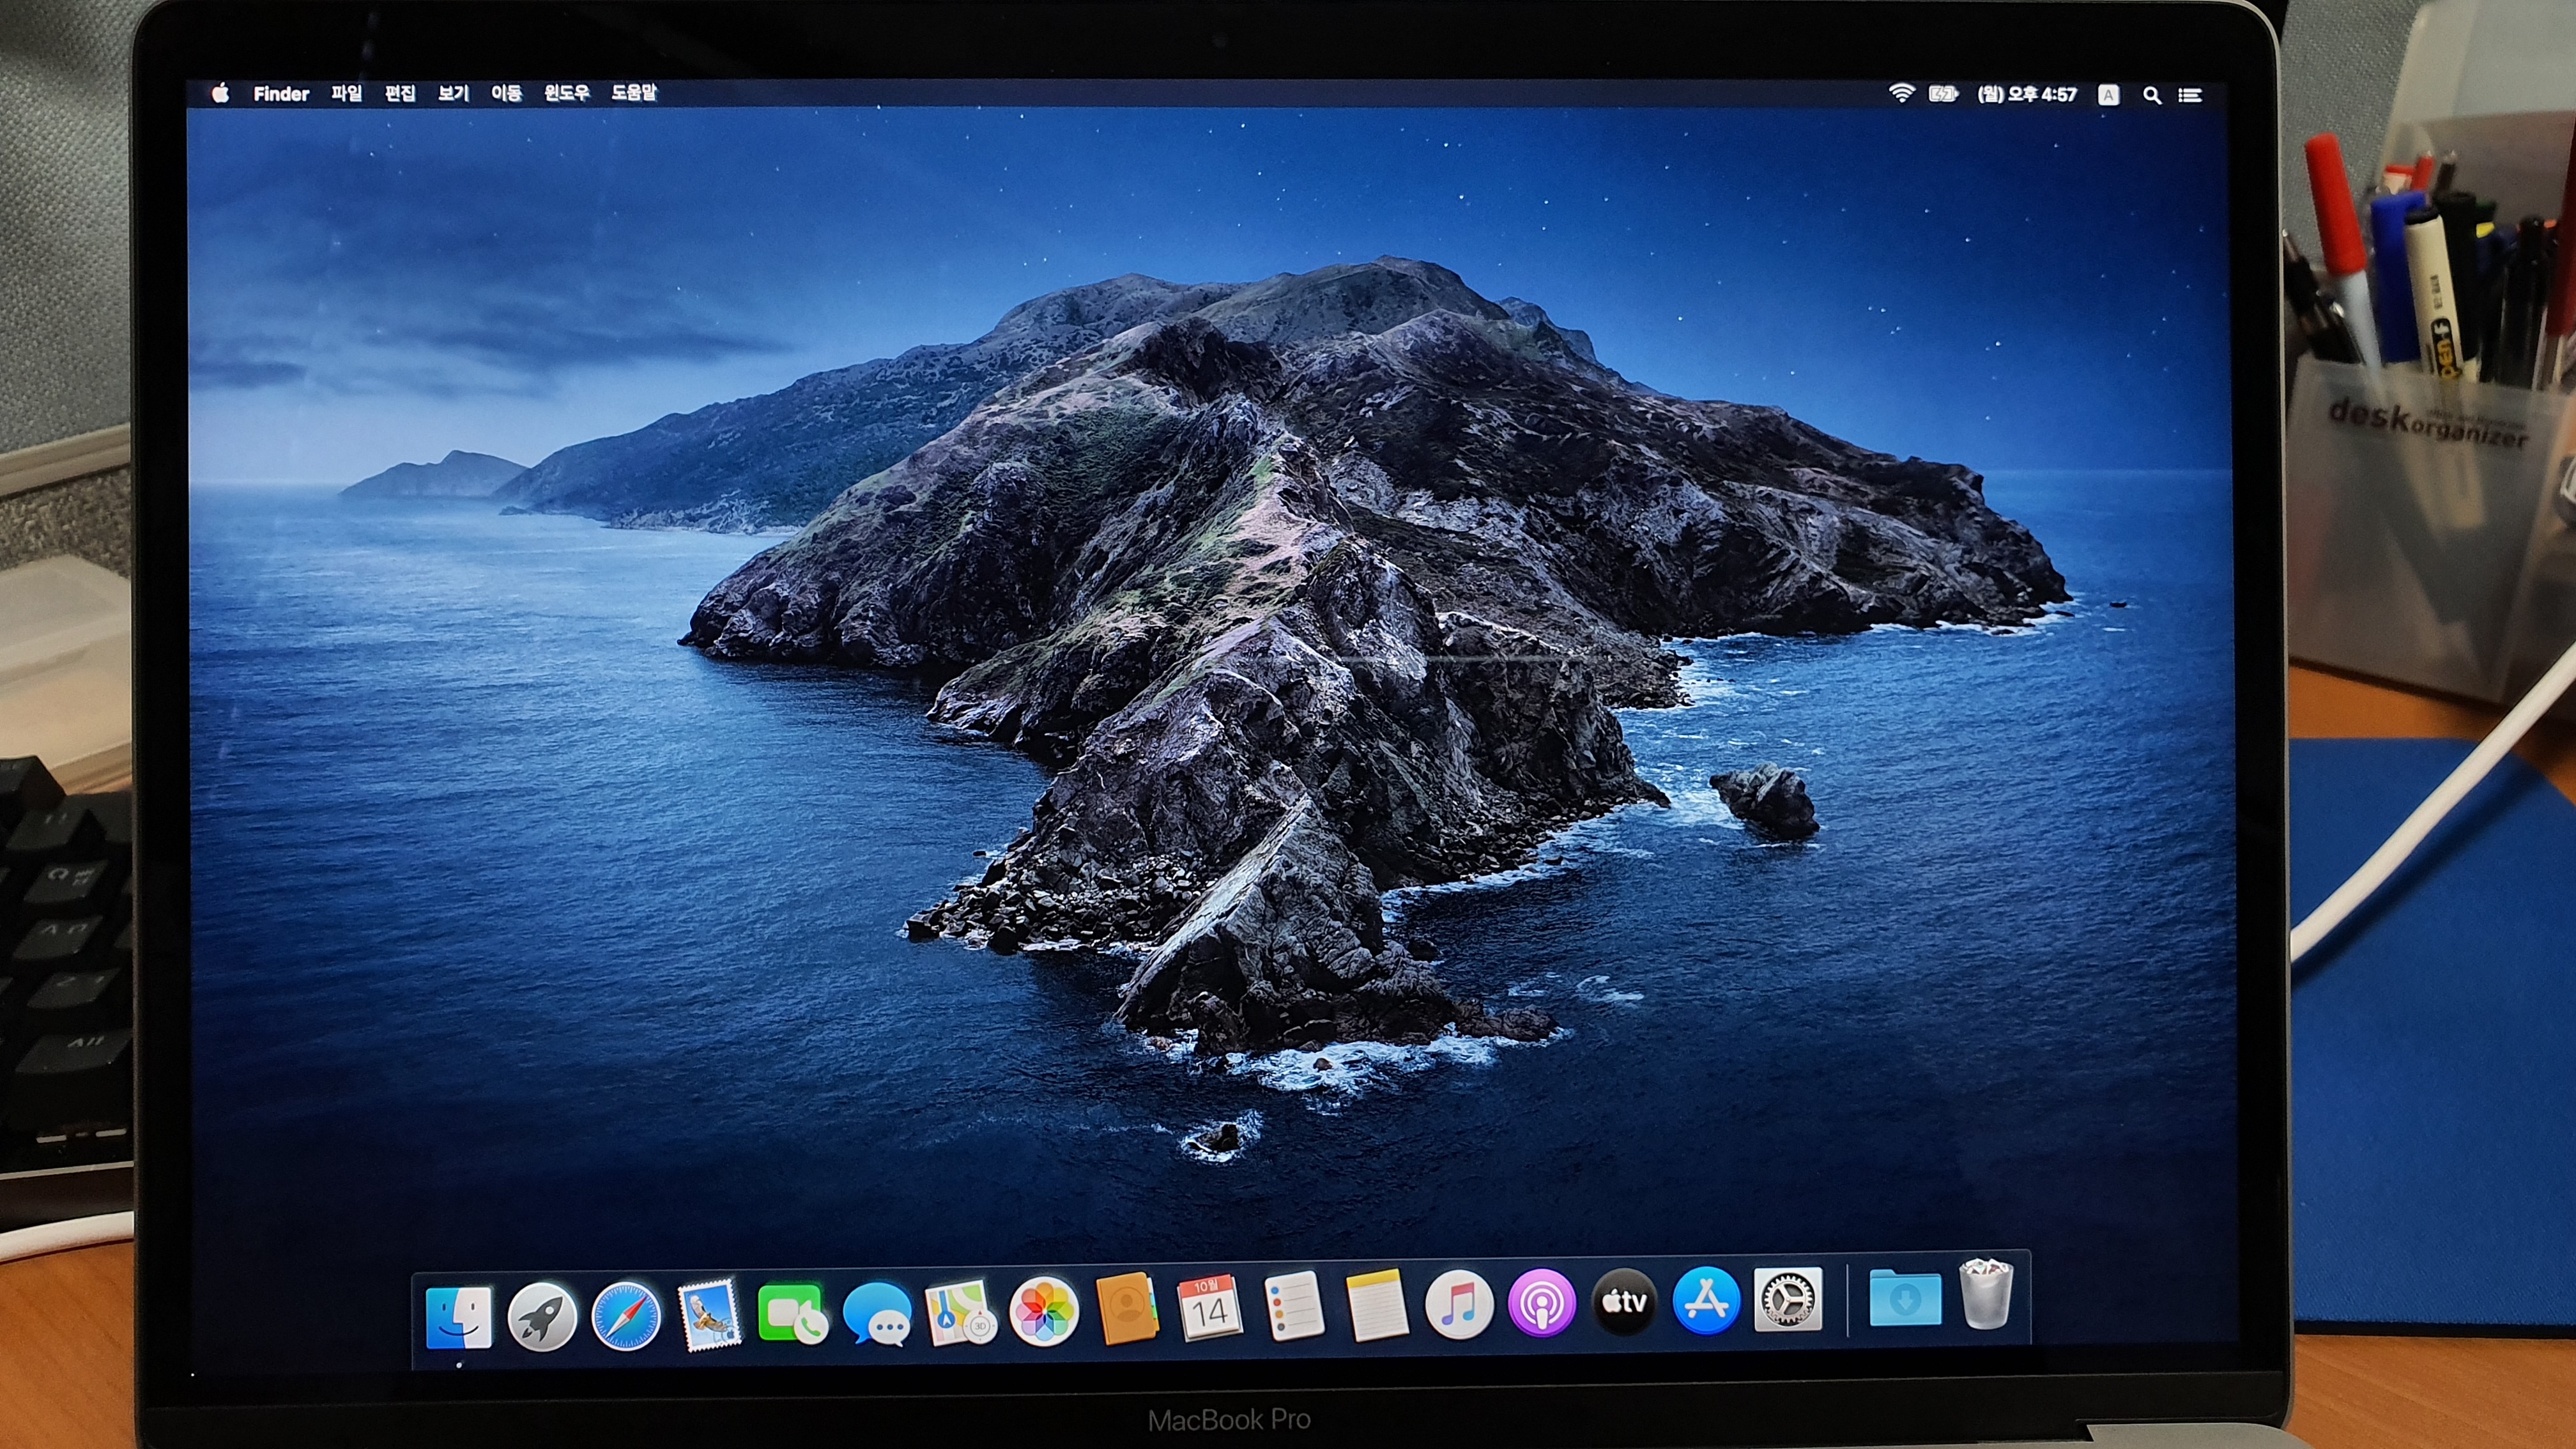This screenshot has height=1449, width=2576.
Task: Launch Apple TV app
Action: [1624, 1302]
